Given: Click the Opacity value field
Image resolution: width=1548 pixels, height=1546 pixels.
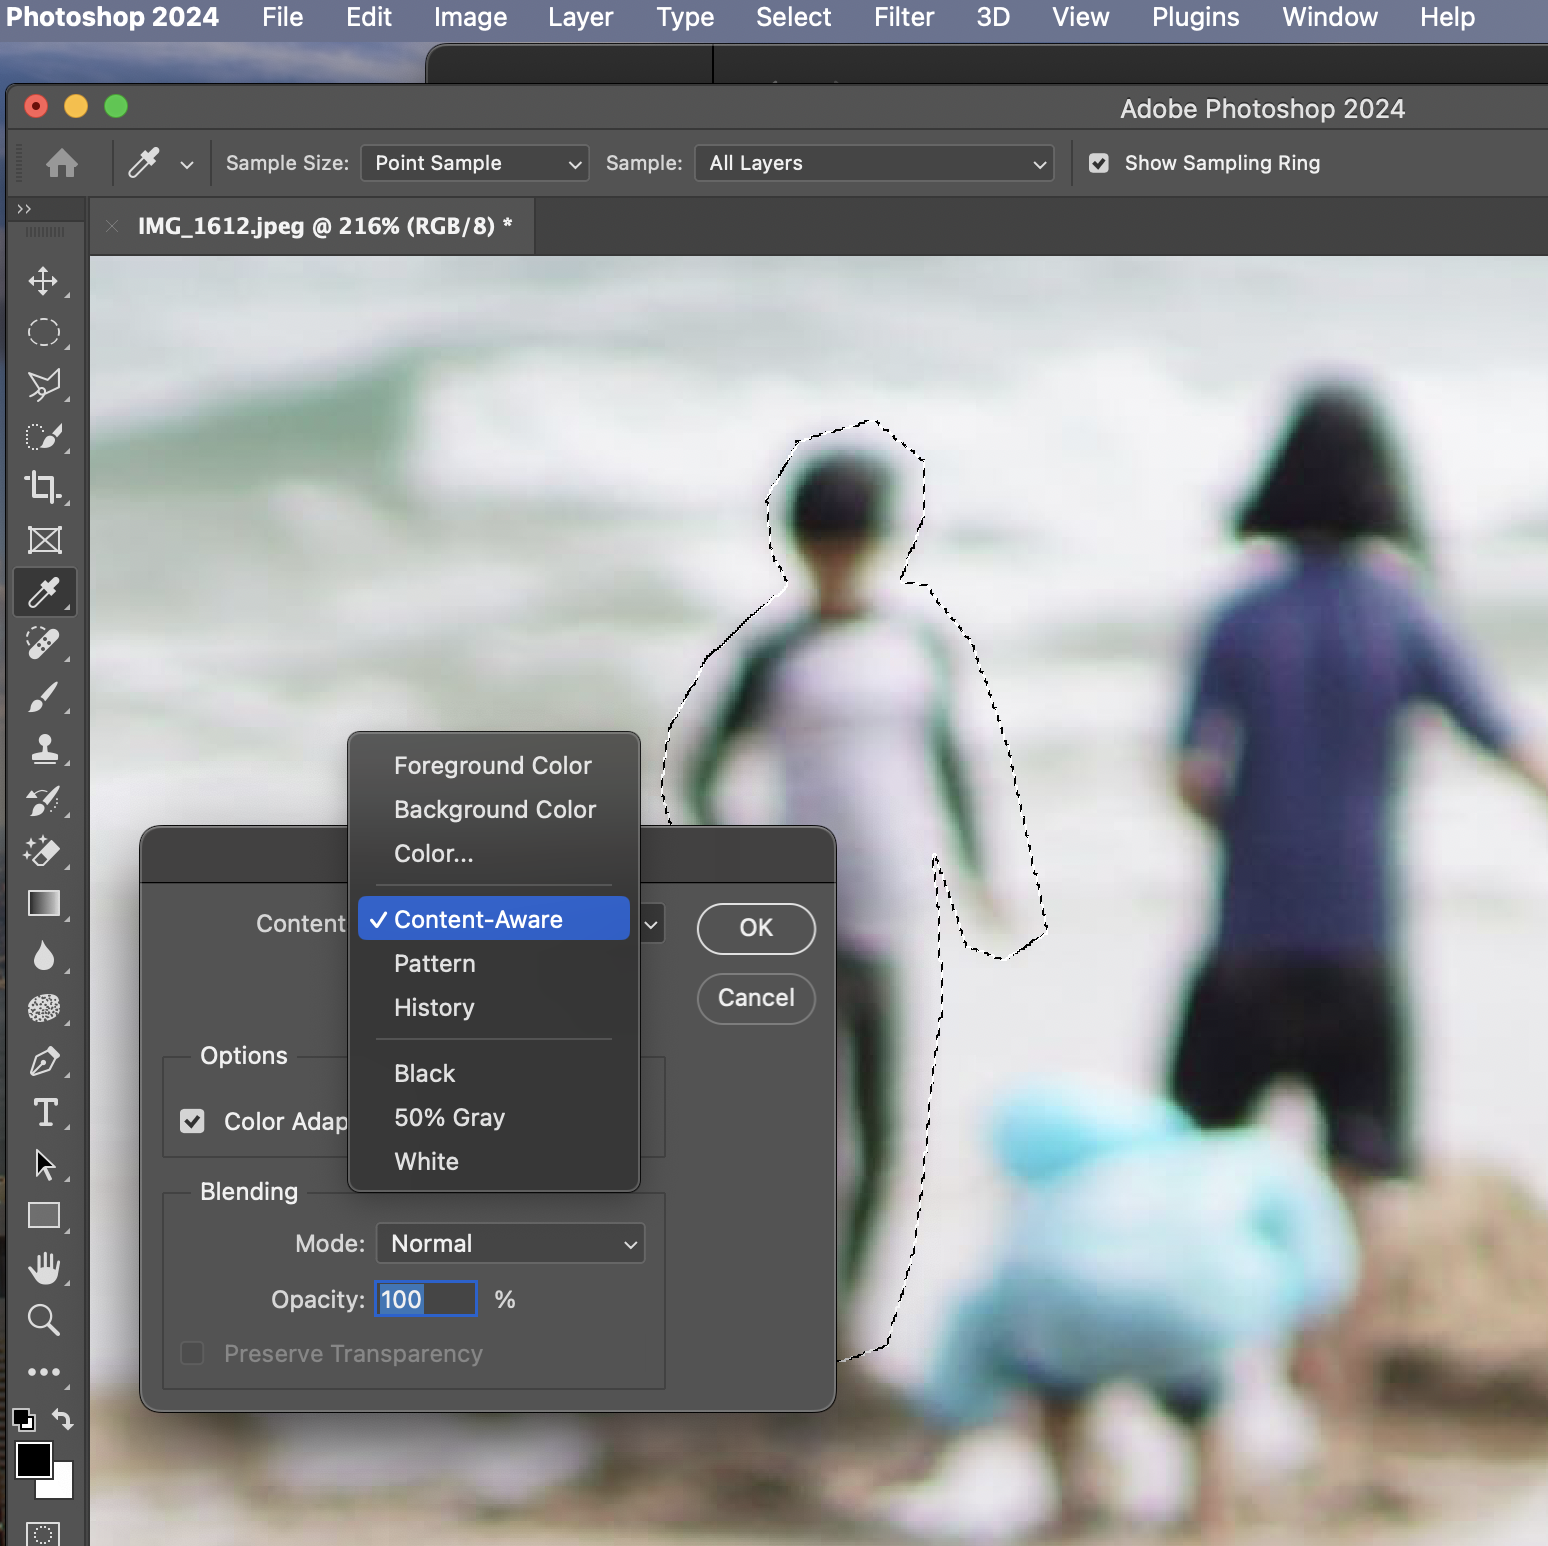Looking at the screenshot, I should point(426,1299).
